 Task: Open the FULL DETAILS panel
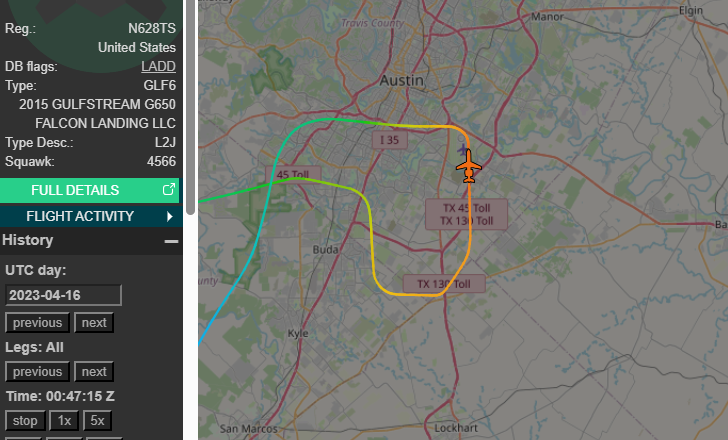tap(89, 190)
